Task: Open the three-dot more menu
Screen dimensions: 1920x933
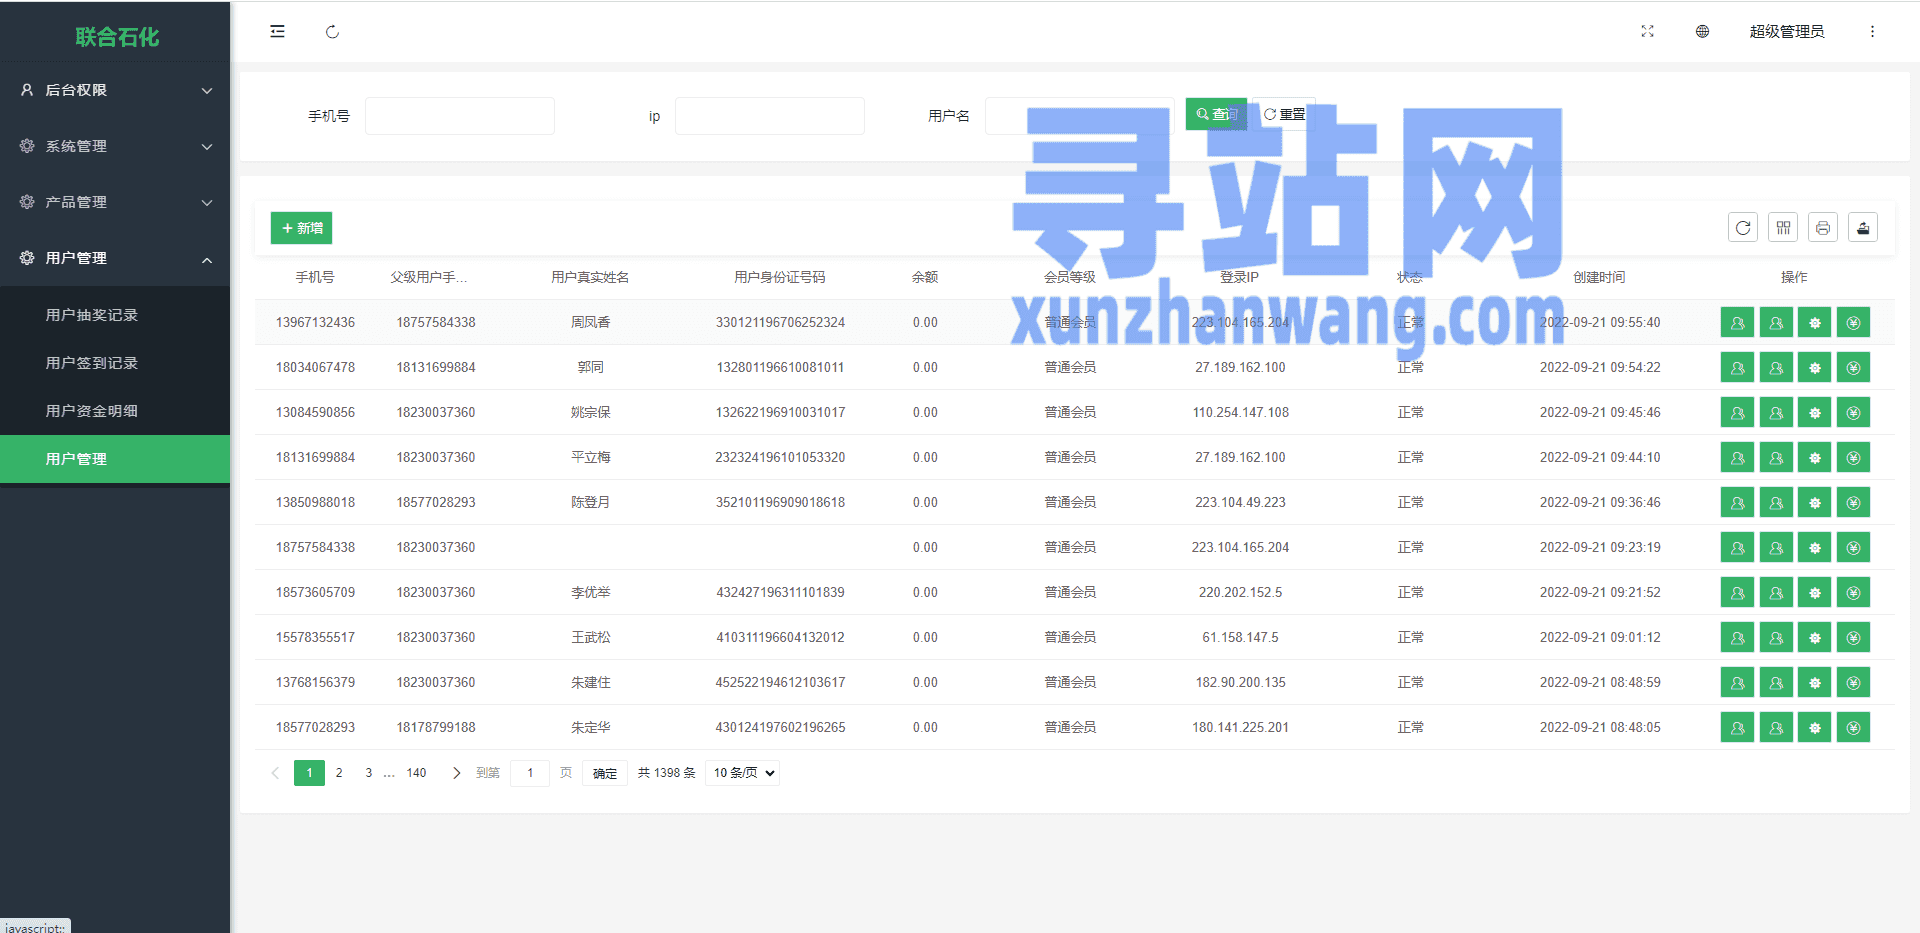Action: [1872, 32]
